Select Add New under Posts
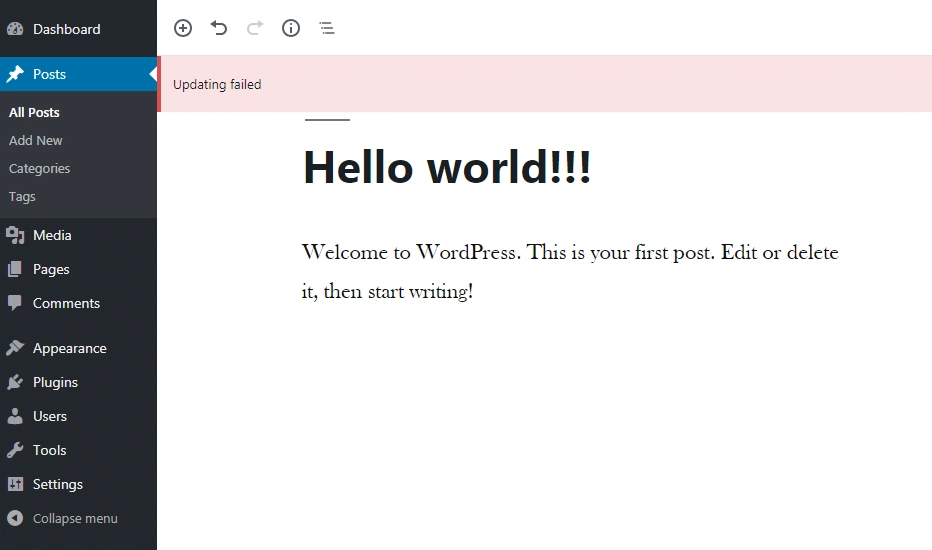Viewport: 932px width, 550px height. 36,140
